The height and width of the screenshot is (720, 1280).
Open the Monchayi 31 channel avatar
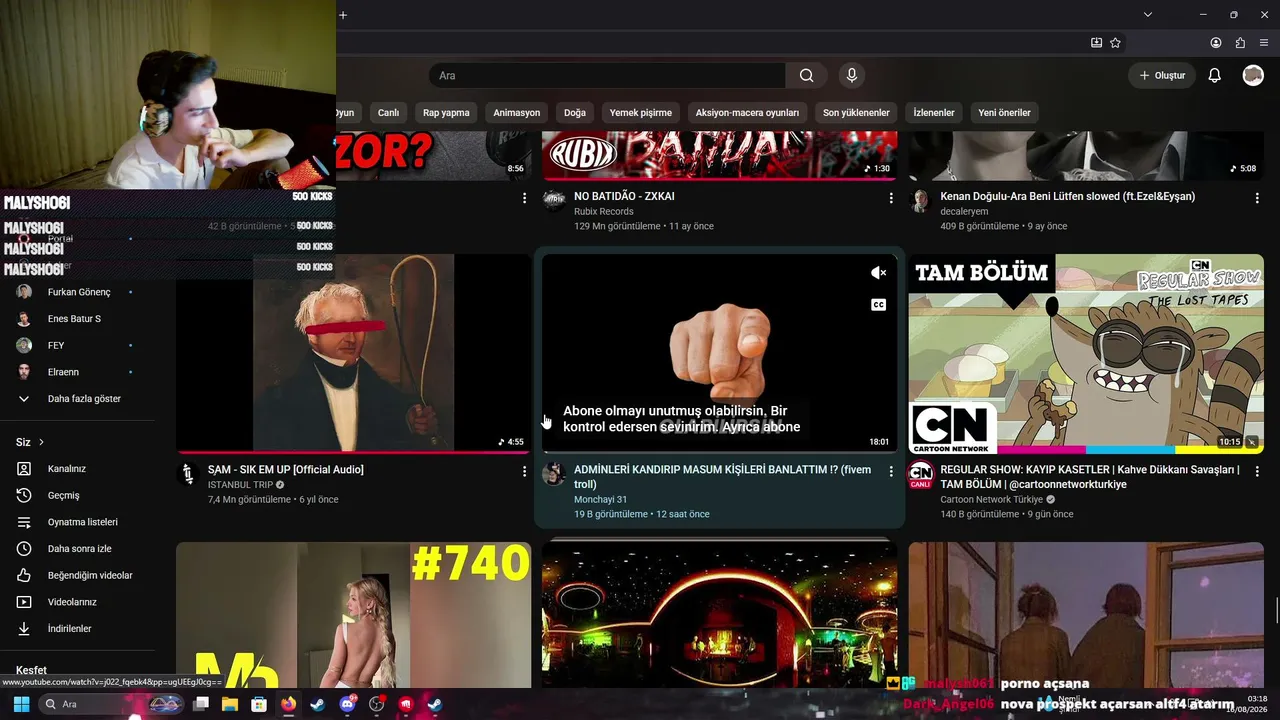point(554,474)
